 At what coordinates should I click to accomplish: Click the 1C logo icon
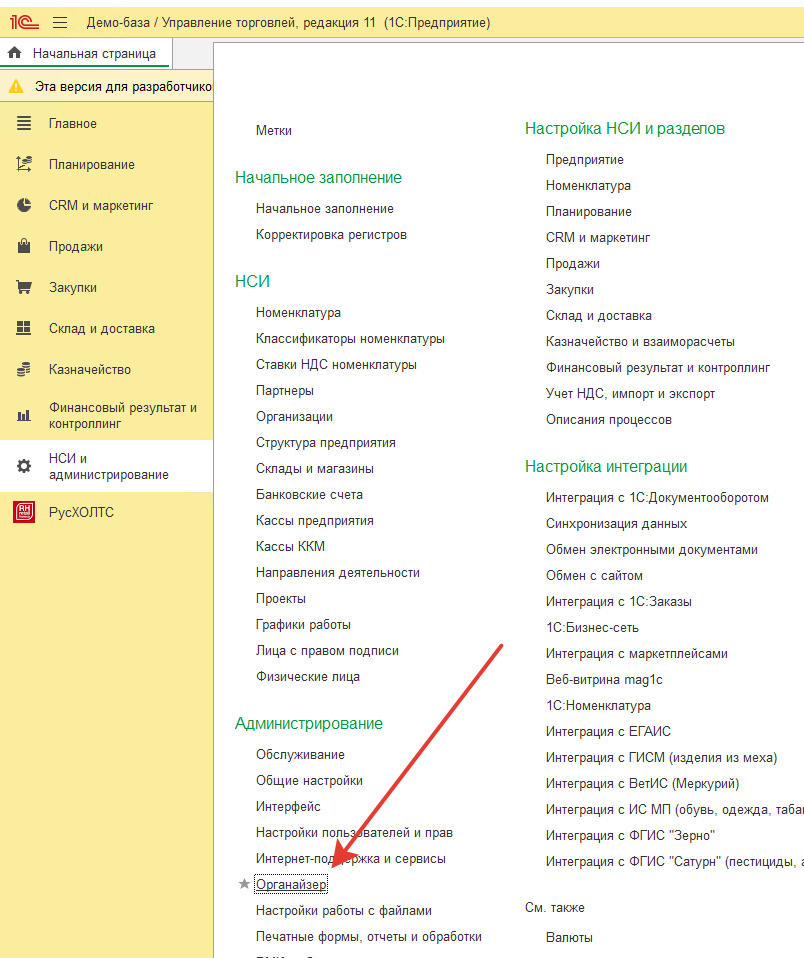(24, 23)
